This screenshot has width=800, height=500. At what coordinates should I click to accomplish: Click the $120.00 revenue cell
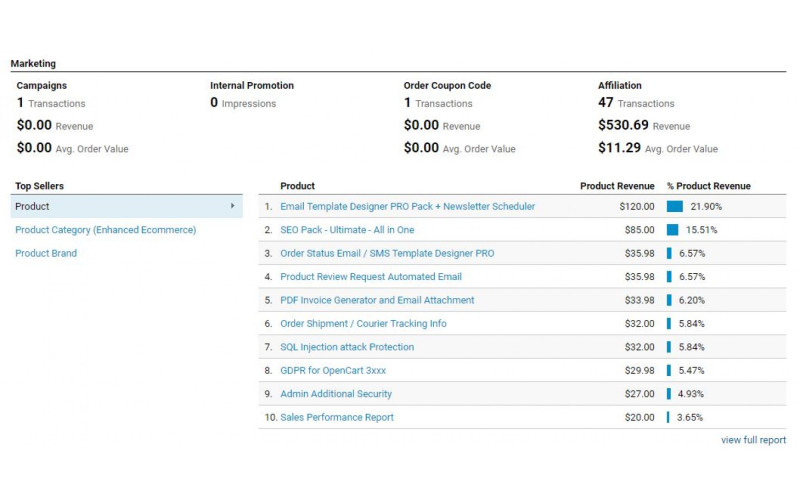click(637, 207)
